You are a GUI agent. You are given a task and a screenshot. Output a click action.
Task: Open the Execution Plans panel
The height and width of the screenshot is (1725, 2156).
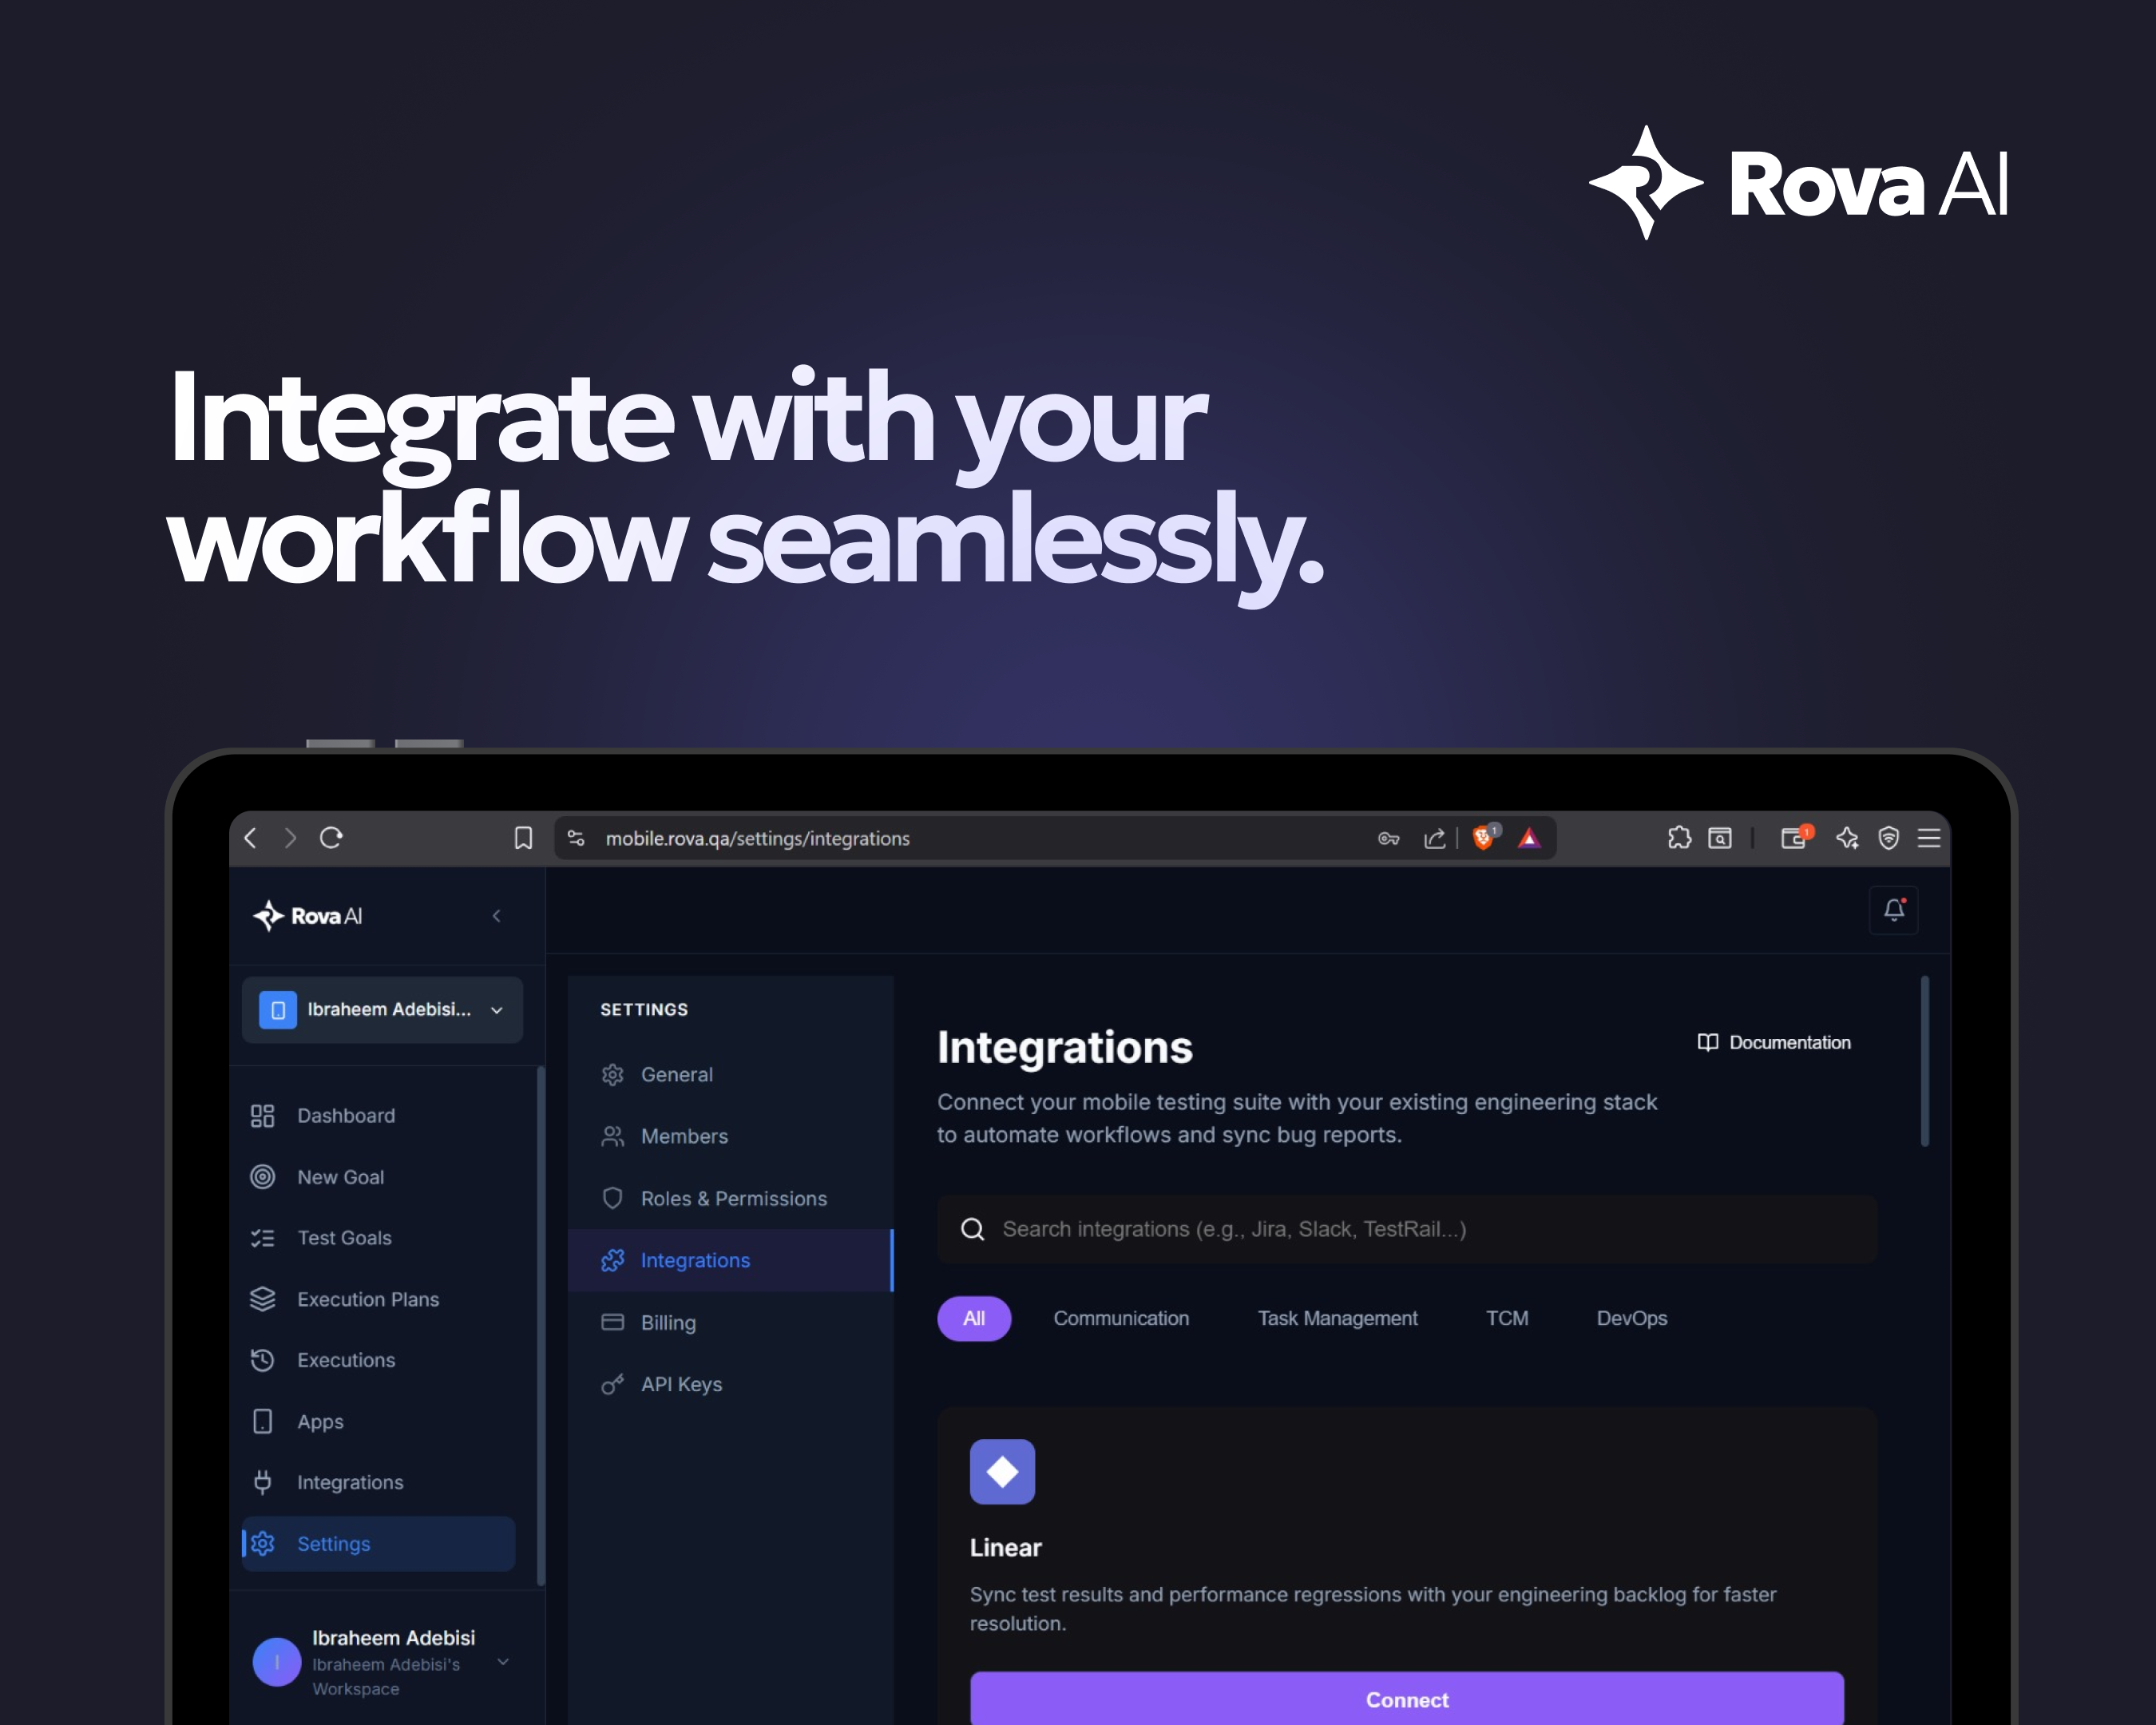(x=367, y=1299)
